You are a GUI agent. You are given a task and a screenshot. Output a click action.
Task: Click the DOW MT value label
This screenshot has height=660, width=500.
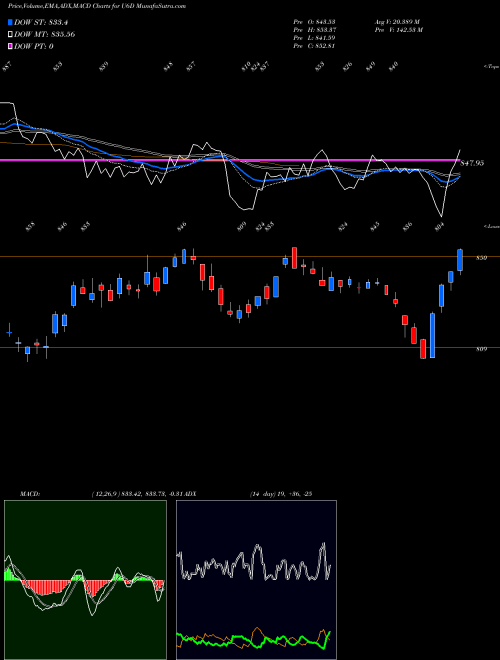tap(45, 34)
